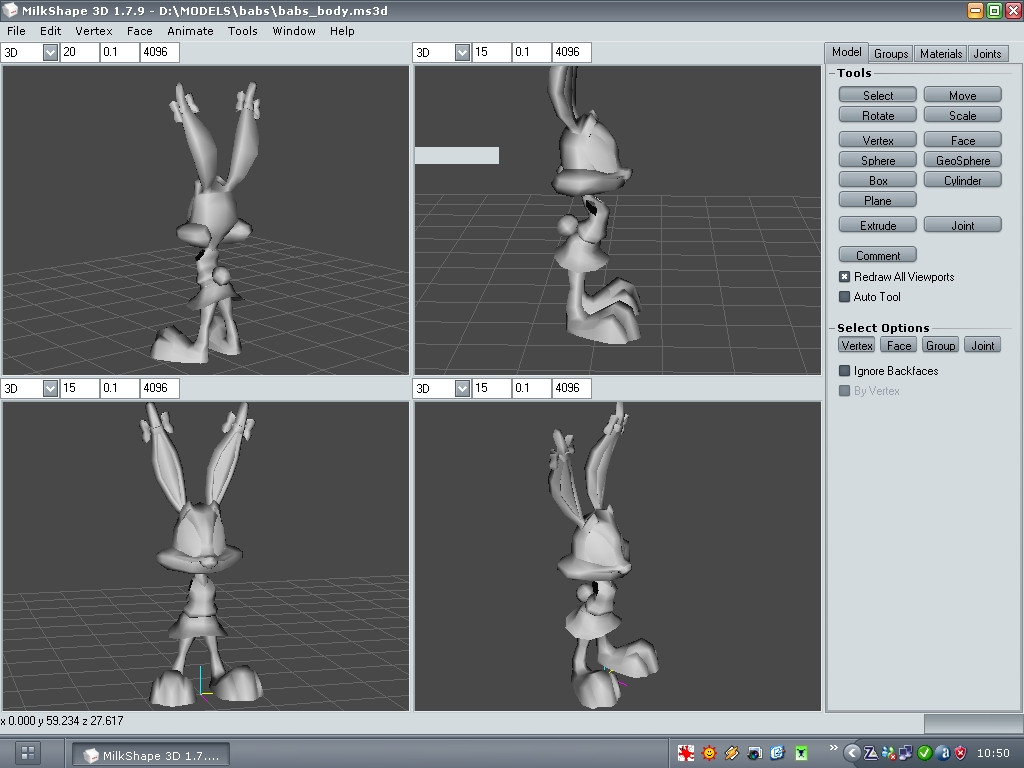
Task: Click the MilkShape 3D taskbar button
Action: click(151, 756)
